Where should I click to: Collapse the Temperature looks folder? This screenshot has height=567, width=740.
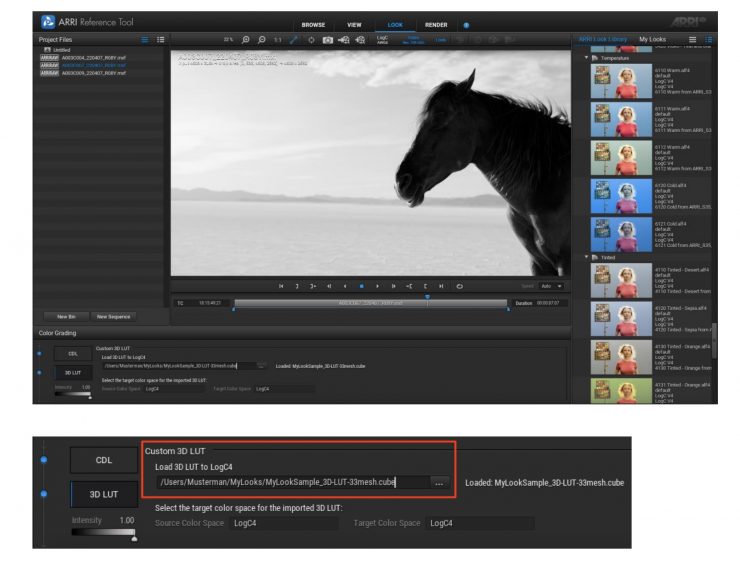coord(586,58)
